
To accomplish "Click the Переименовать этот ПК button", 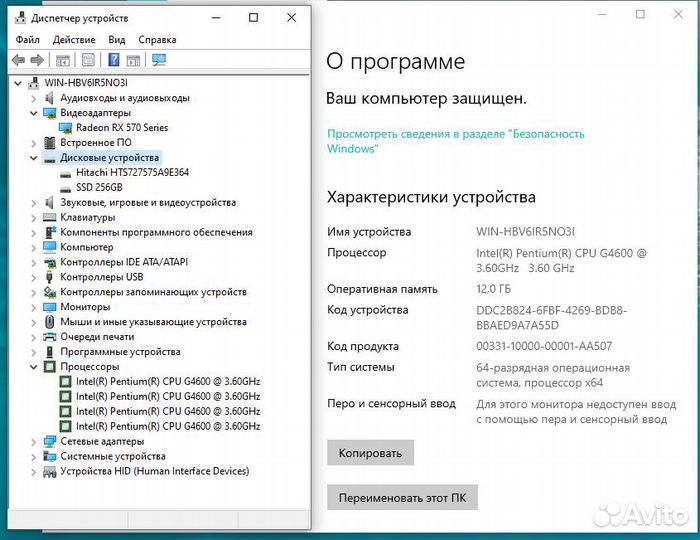I will (402, 497).
